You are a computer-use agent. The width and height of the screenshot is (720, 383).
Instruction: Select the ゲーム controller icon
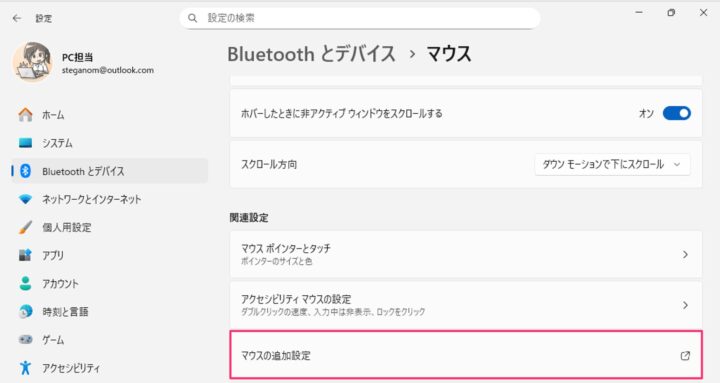click(25, 339)
